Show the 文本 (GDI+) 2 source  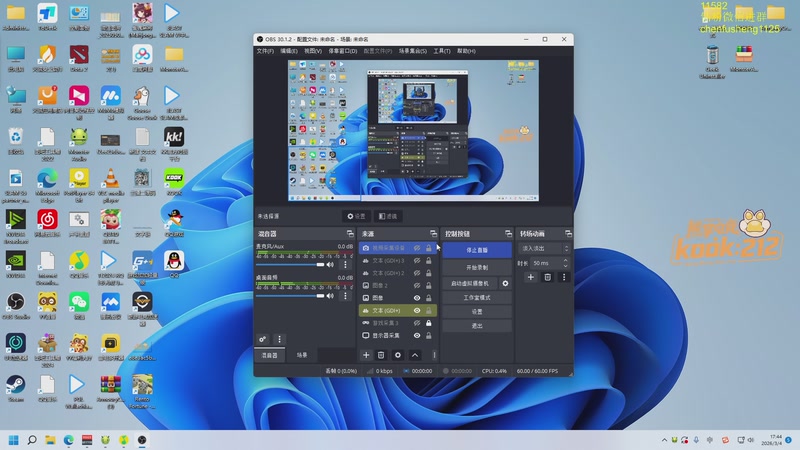point(417,273)
